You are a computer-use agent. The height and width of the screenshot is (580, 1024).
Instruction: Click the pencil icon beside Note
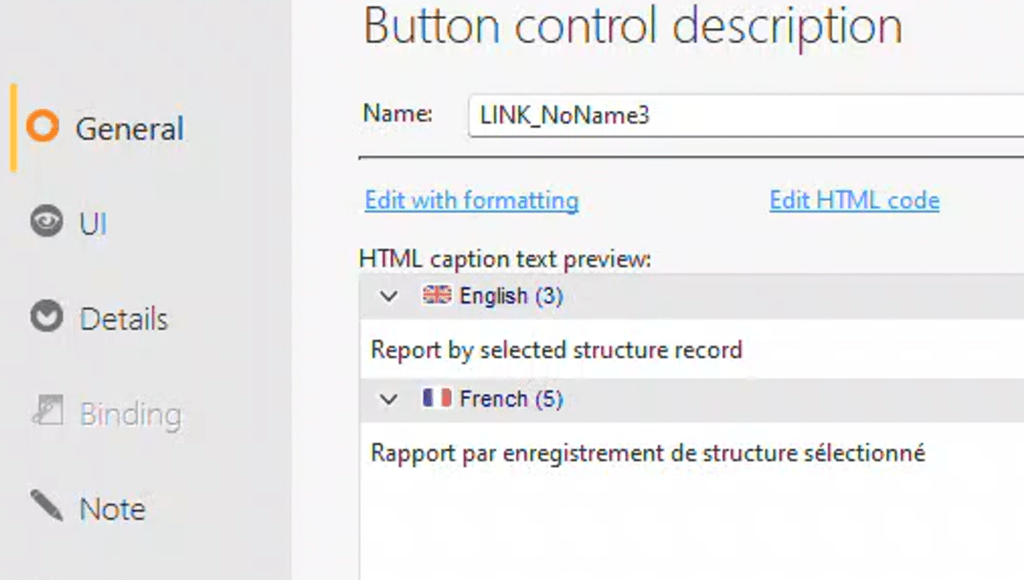coord(46,506)
